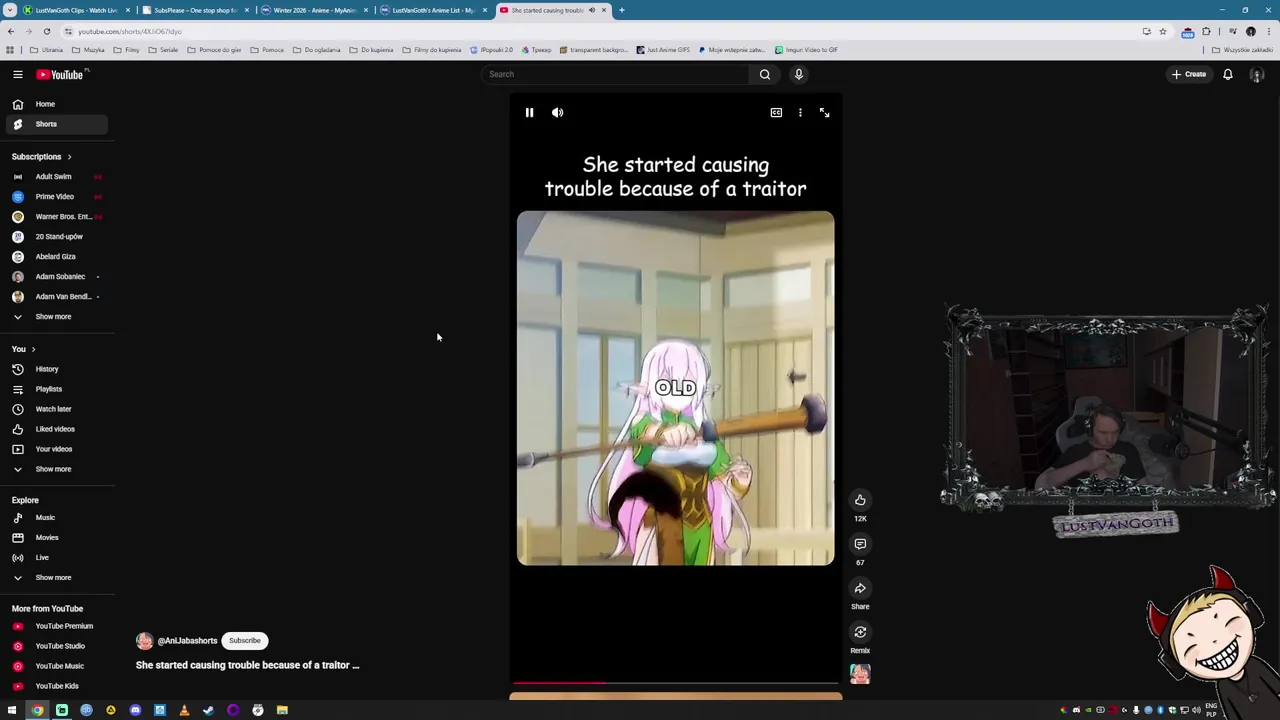Switch to SubsPlease browser tab
Viewport: 1280px width, 720px height.
coord(195,10)
